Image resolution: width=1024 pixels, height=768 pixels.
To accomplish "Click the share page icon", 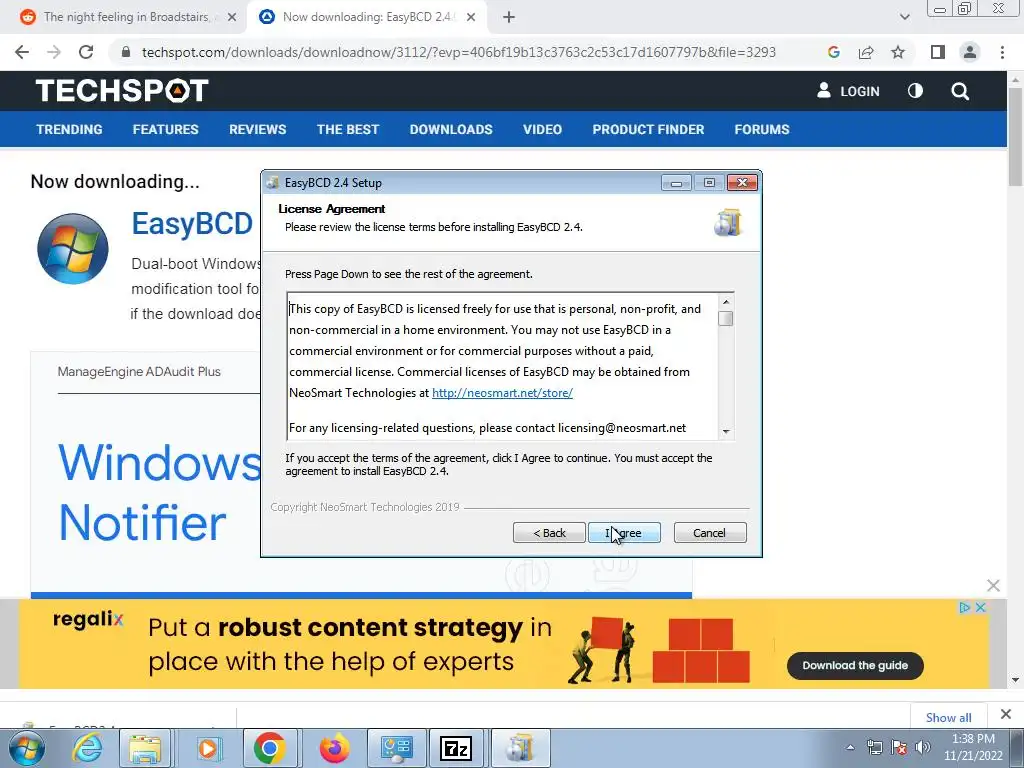I will (866, 52).
